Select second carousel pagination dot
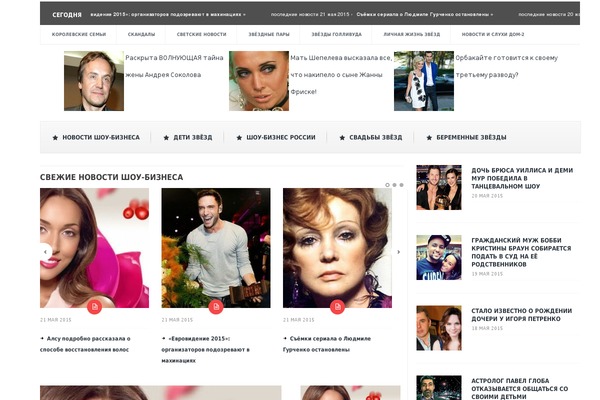 395,185
